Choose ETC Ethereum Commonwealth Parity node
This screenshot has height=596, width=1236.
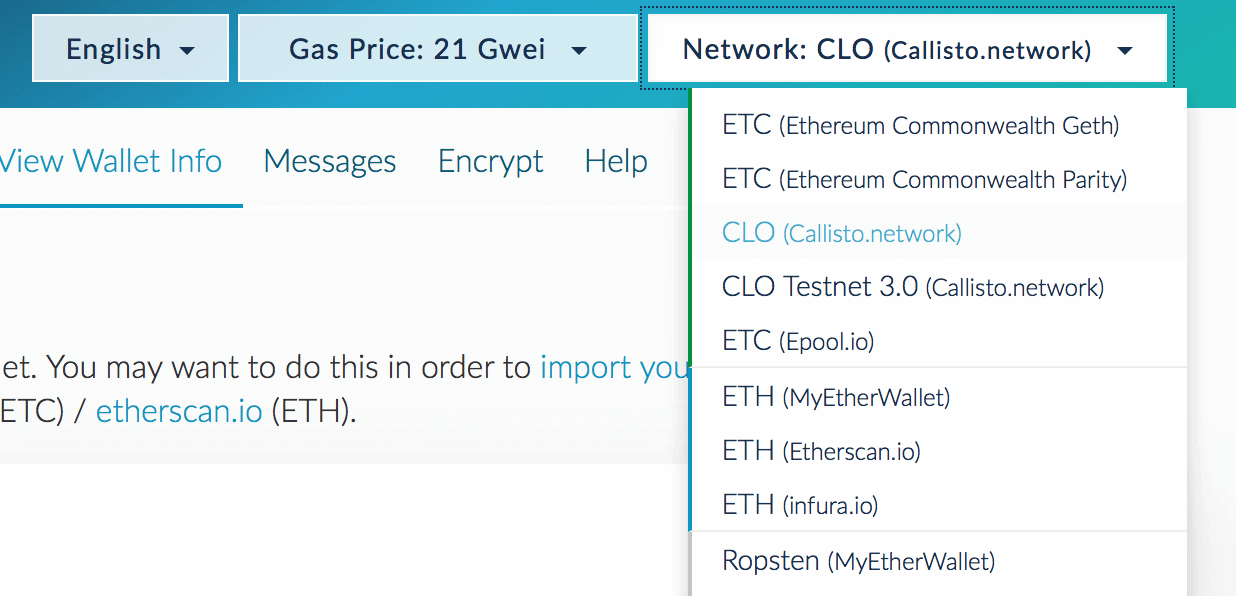[924, 180]
